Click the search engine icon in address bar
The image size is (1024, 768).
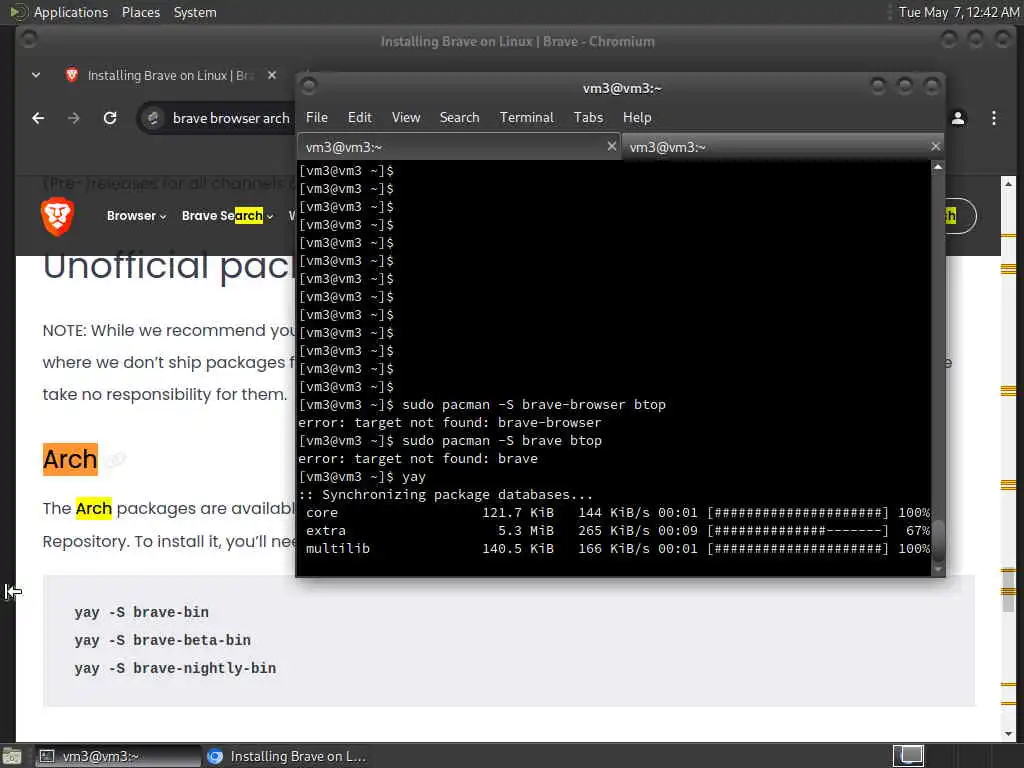[x=153, y=118]
